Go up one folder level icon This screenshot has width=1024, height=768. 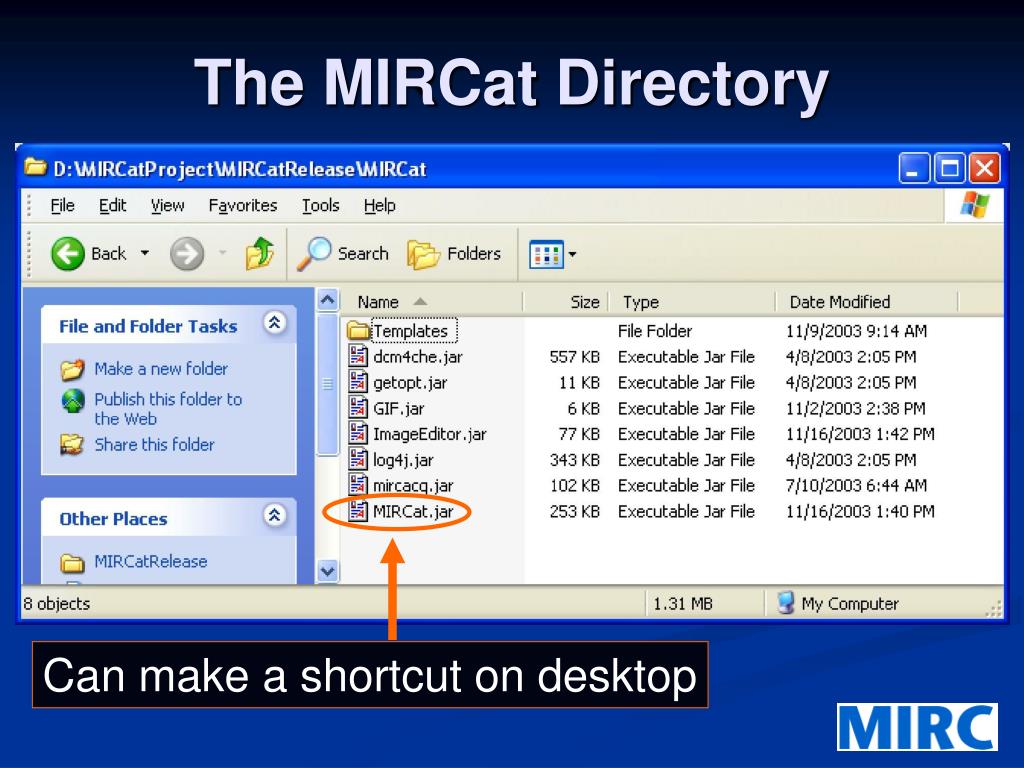[x=259, y=253]
